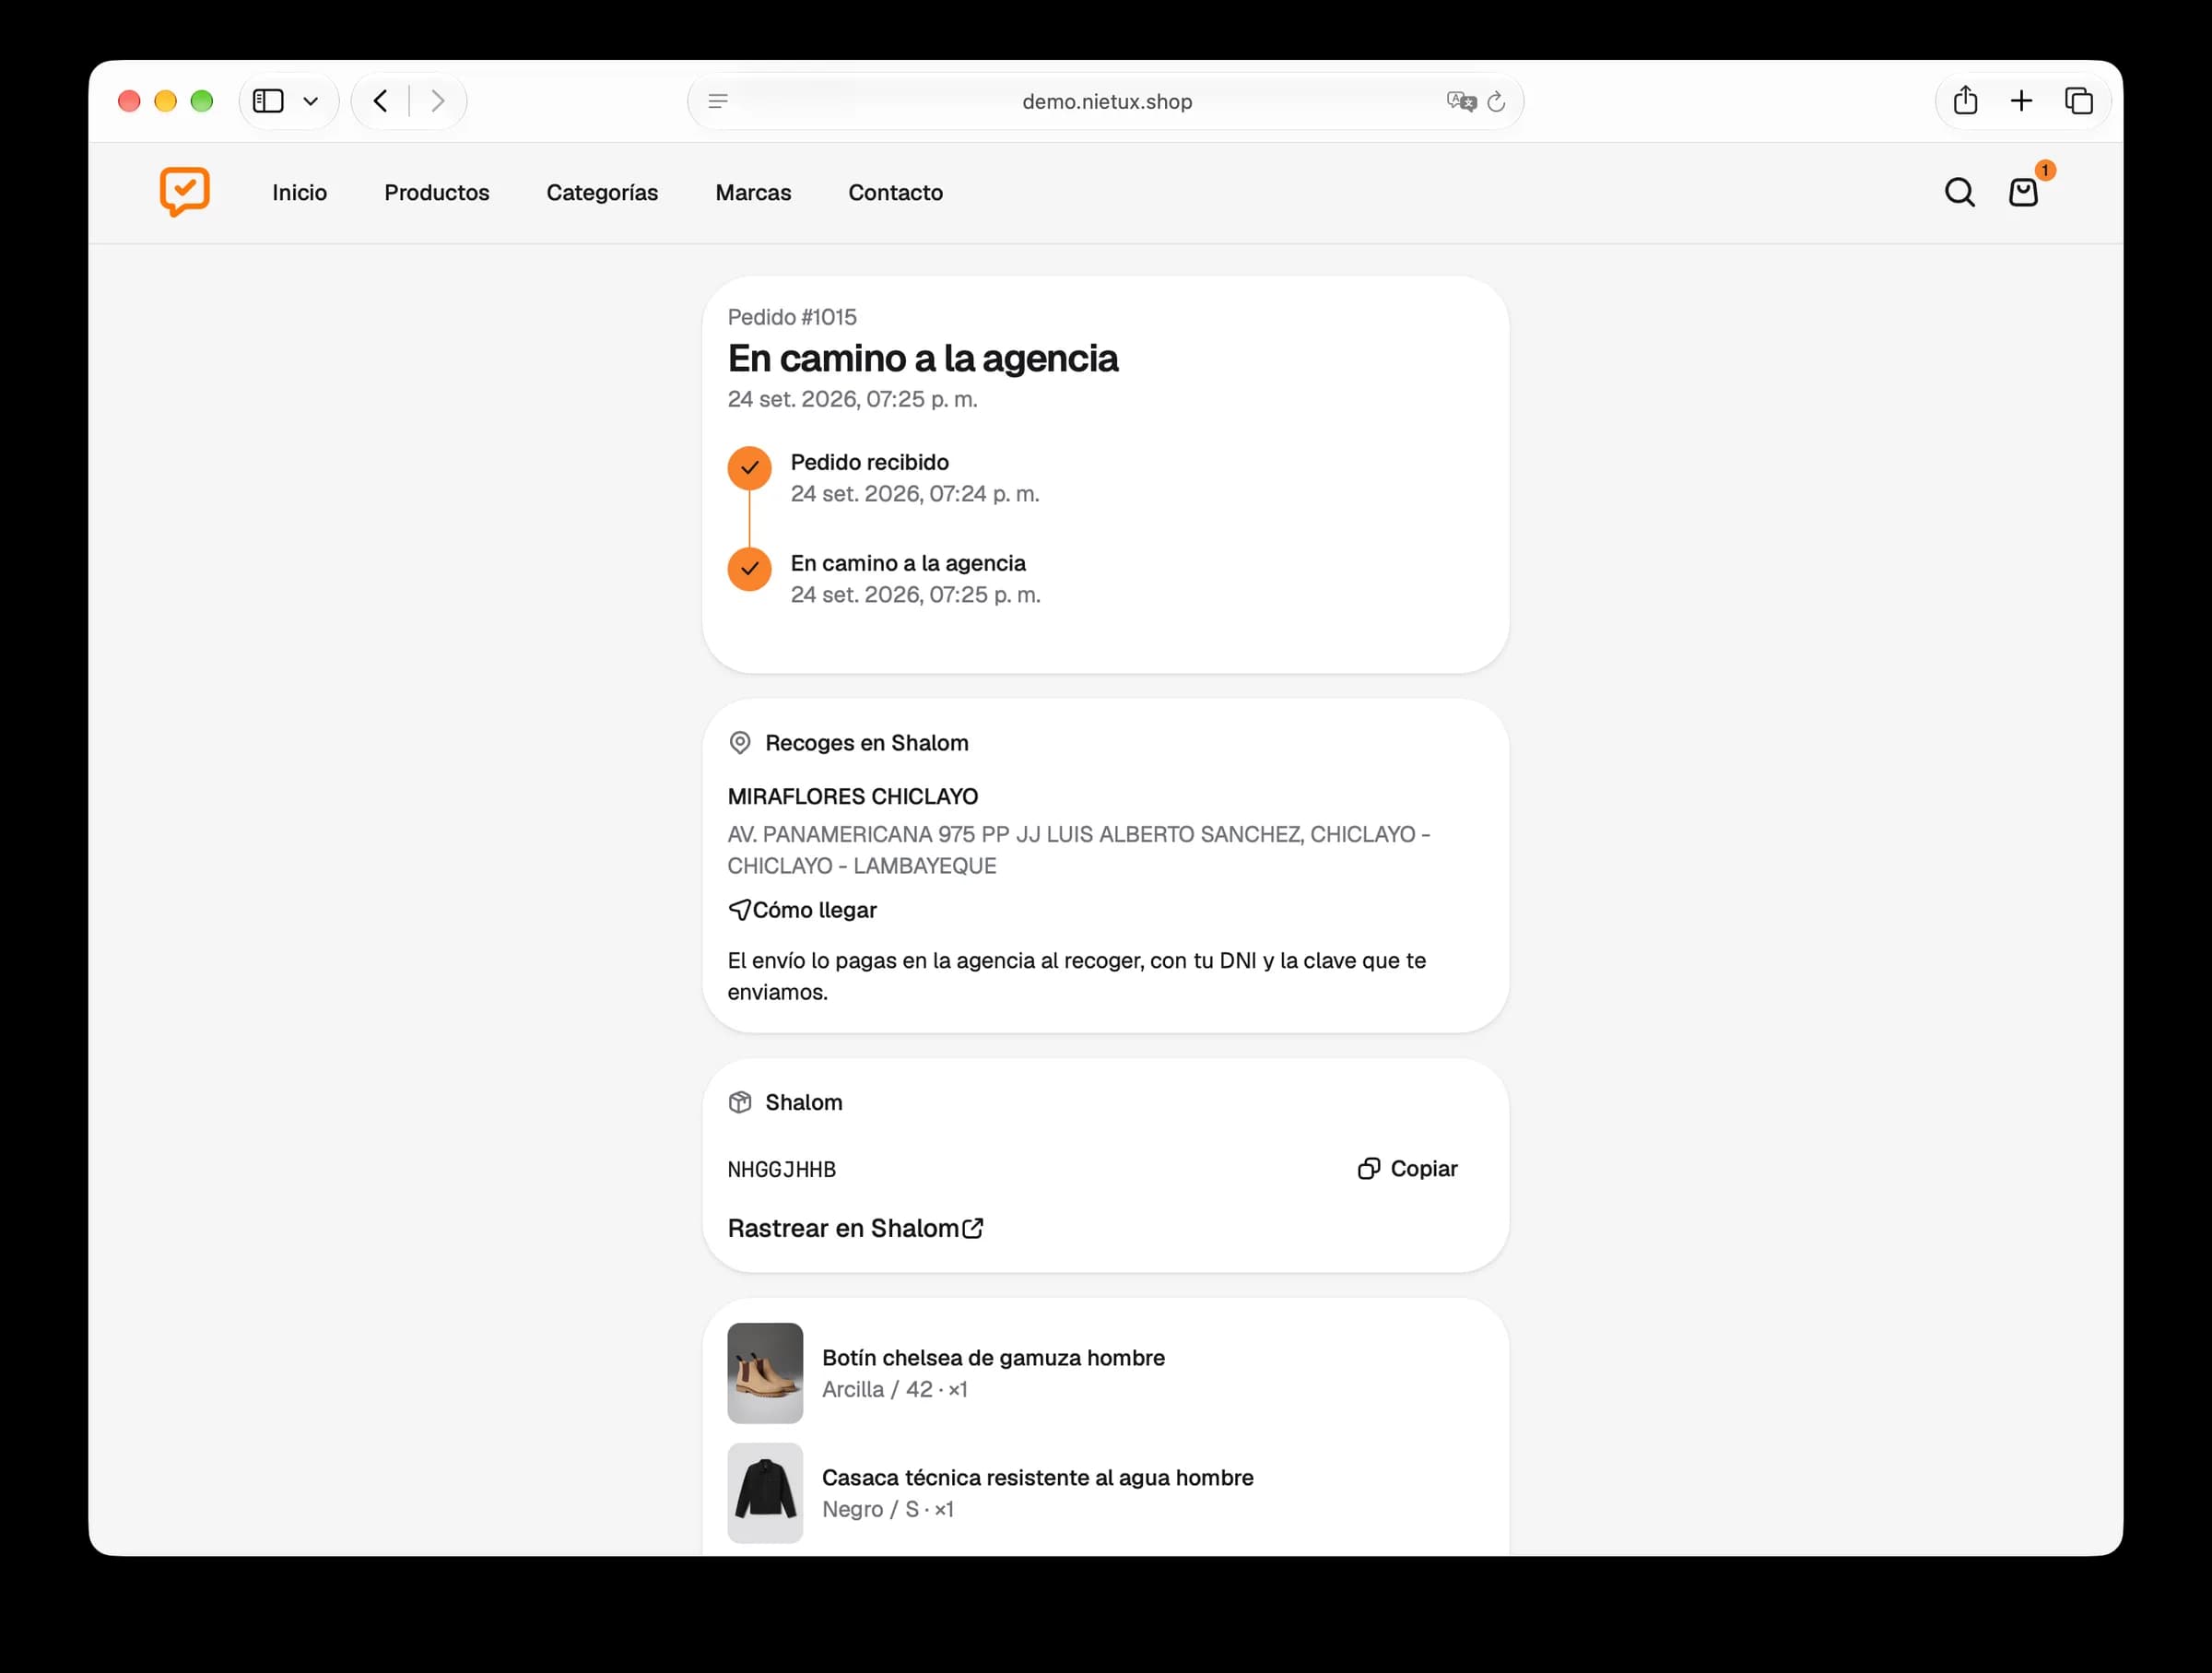Click Botín chelsea de gamuza hombre title
Viewport: 2212px width, 1673px height.
tap(993, 1357)
